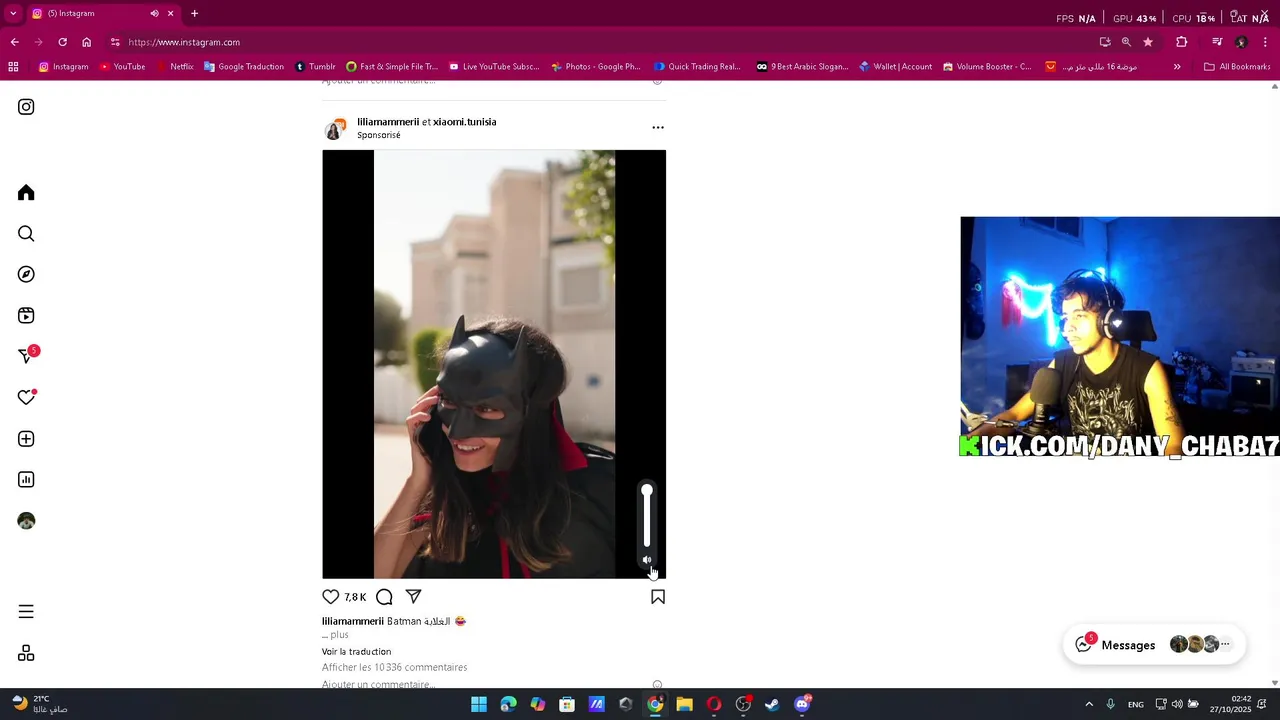Screen dimensions: 1280x720
Task: Share the post via paper plane icon
Action: [413, 597]
